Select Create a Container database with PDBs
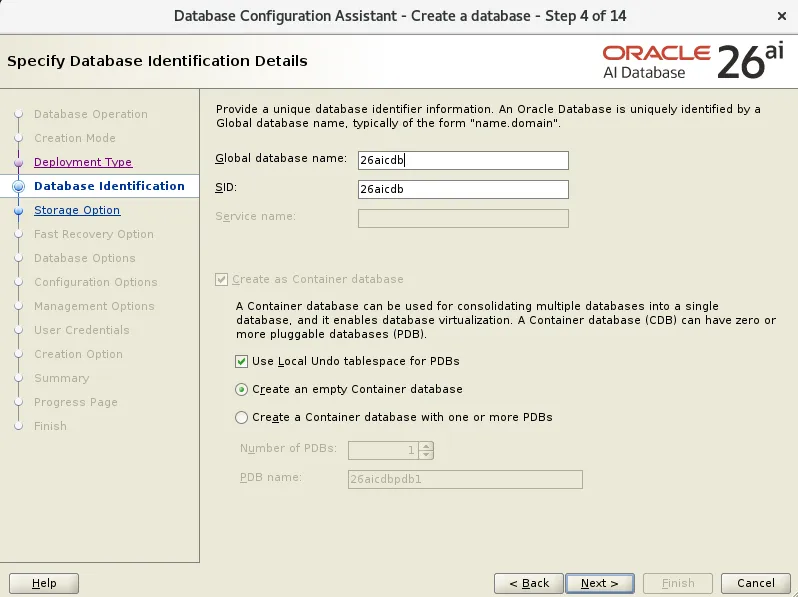The height and width of the screenshot is (597, 798). click(241, 417)
